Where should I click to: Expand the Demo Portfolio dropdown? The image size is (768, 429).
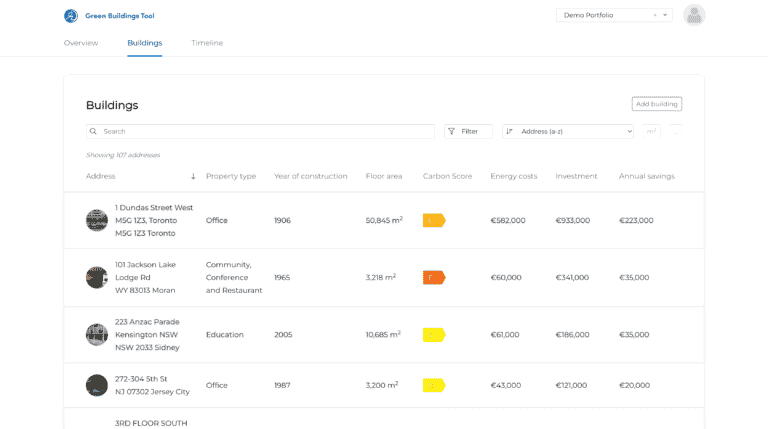(x=666, y=16)
